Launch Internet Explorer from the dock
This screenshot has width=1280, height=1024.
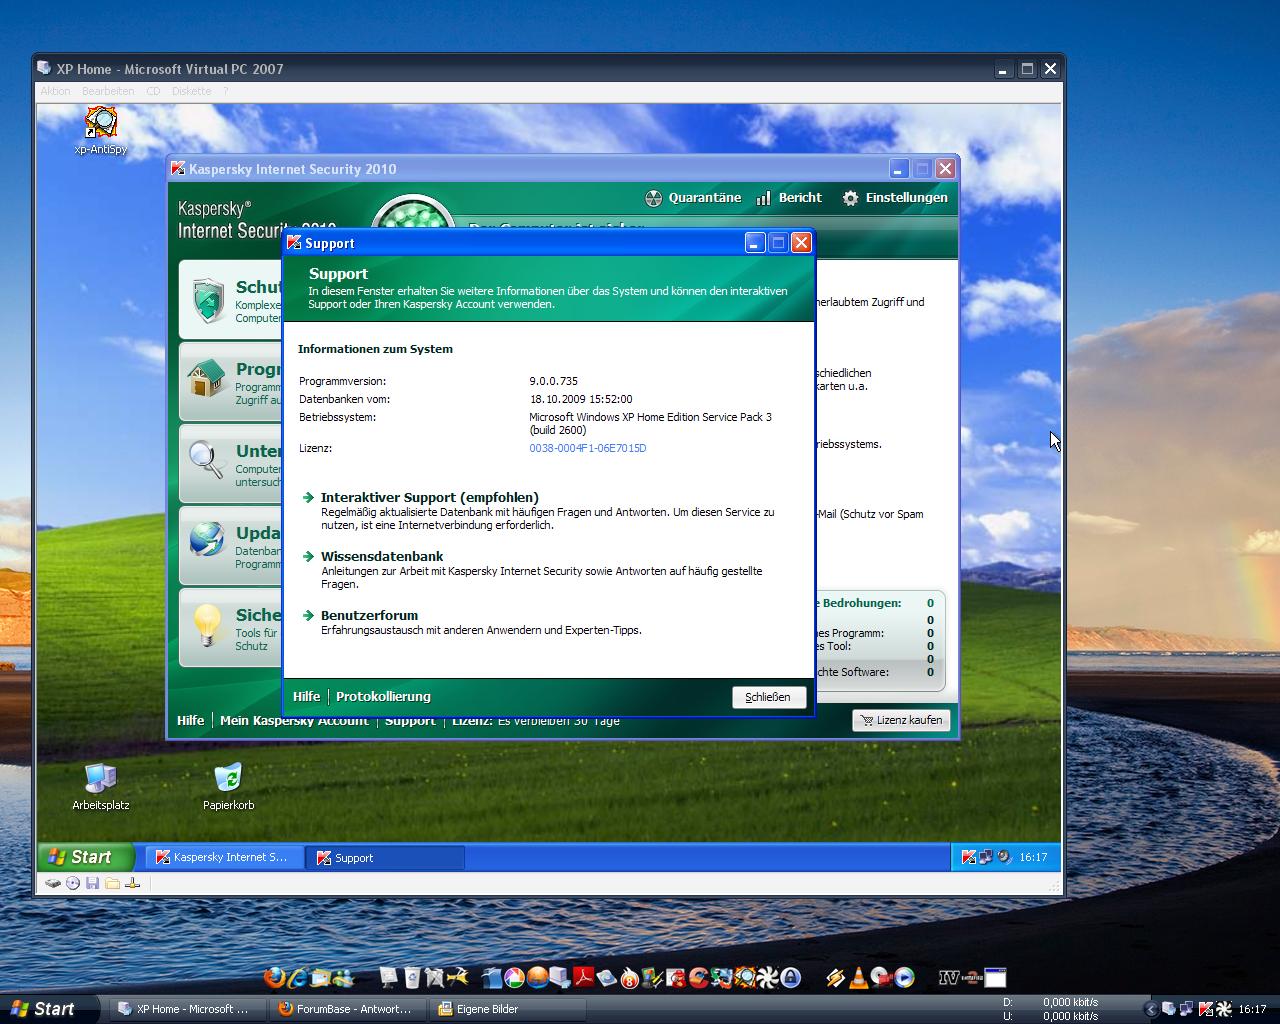coord(297,978)
